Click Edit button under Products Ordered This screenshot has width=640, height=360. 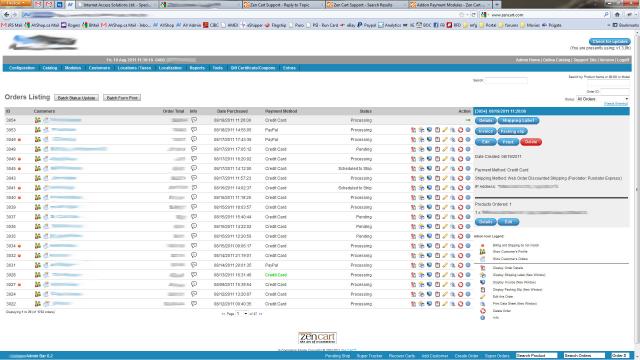(508, 222)
